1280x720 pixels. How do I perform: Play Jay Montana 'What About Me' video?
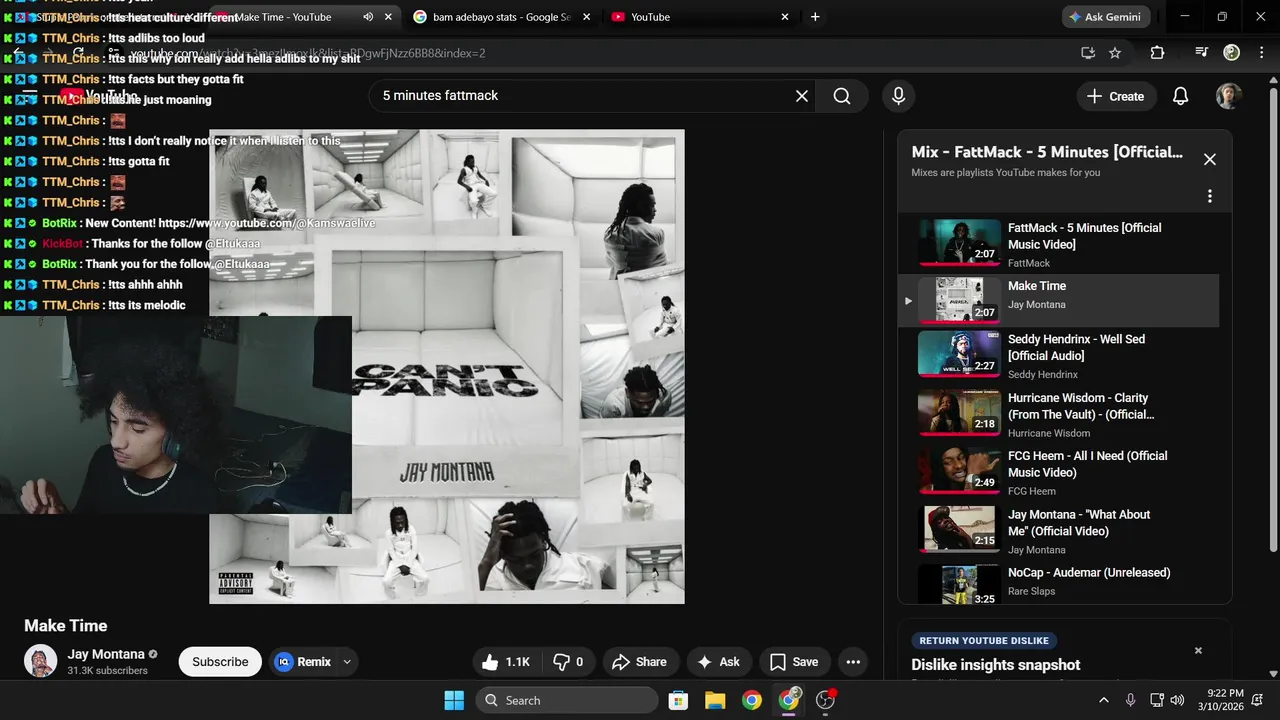click(1058, 530)
